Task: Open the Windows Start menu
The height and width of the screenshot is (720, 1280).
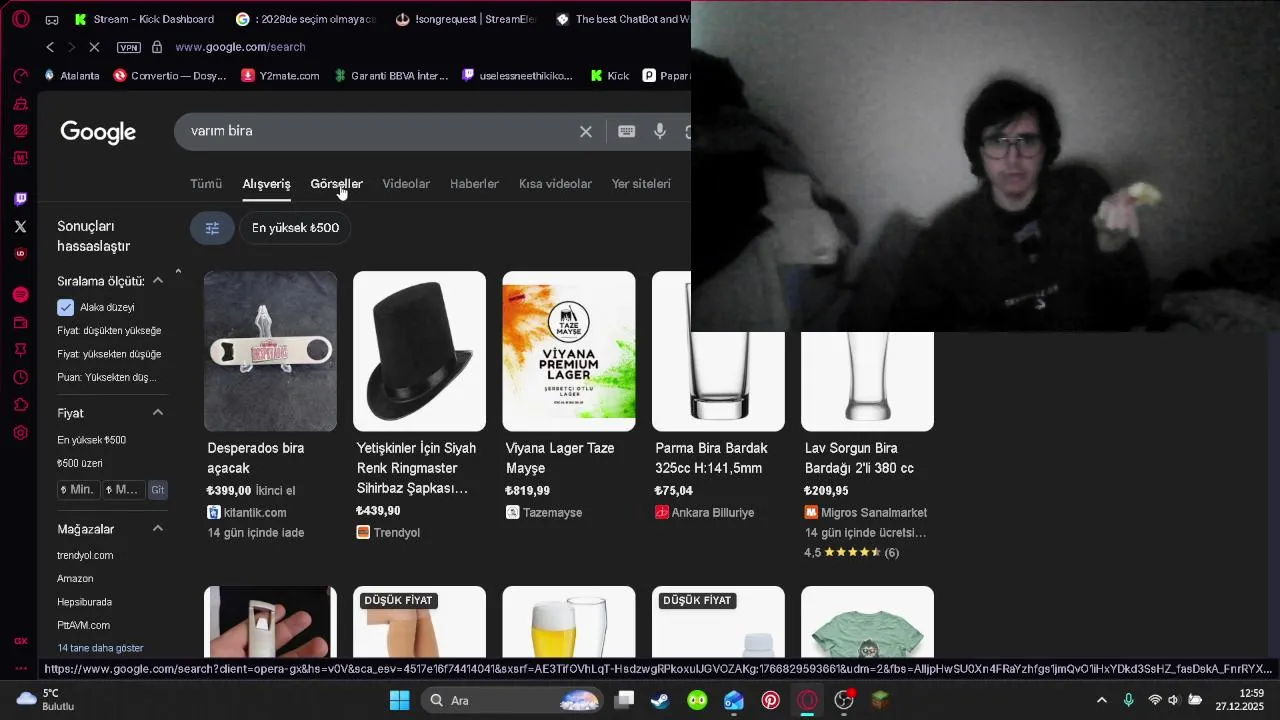Action: click(399, 700)
